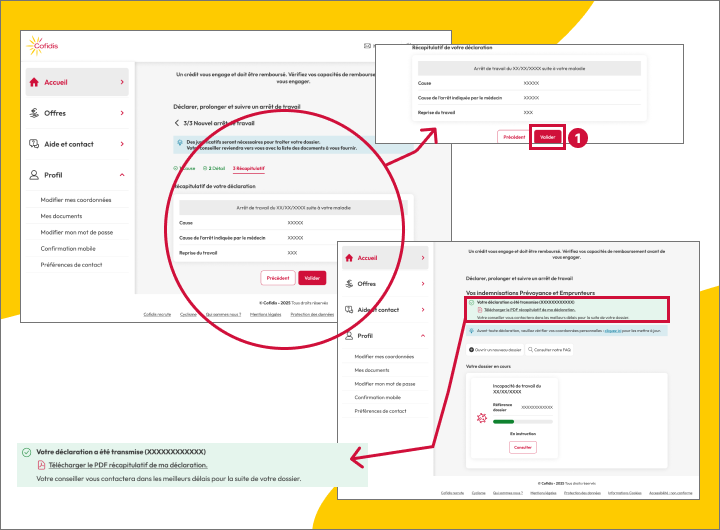Open the envelope messages icon in header

(367, 46)
